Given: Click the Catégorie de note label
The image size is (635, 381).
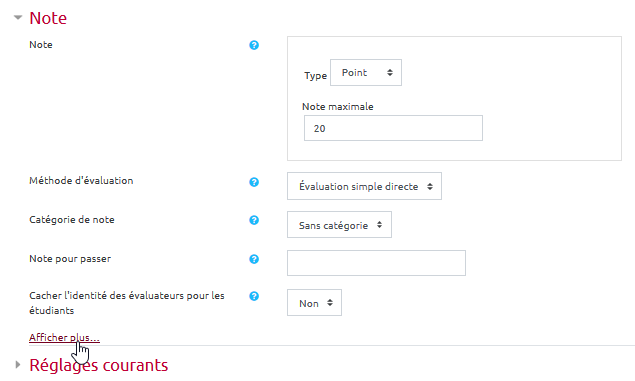Looking at the screenshot, I should (72, 220).
